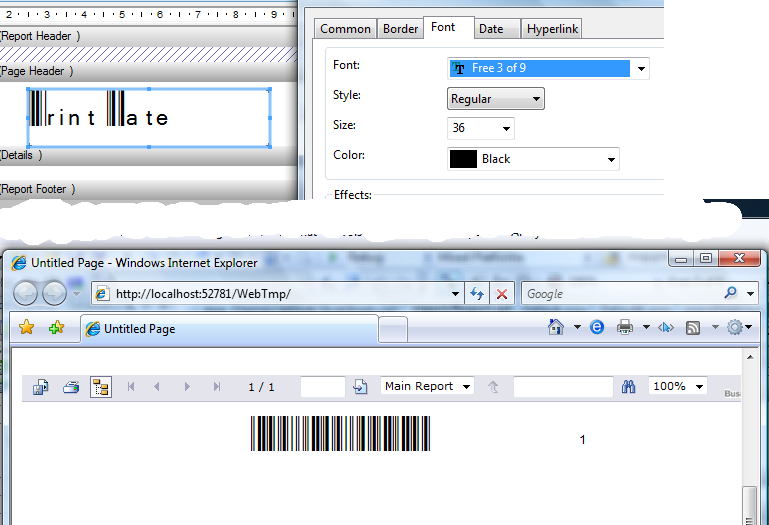Image resolution: width=769 pixels, height=525 pixels.
Task: Open the Font name dropdown
Action: coord(641,69)
